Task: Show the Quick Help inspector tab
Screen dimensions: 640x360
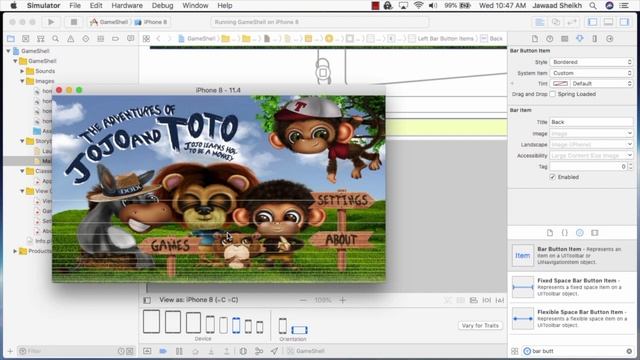Action: (x=550, y=39)
